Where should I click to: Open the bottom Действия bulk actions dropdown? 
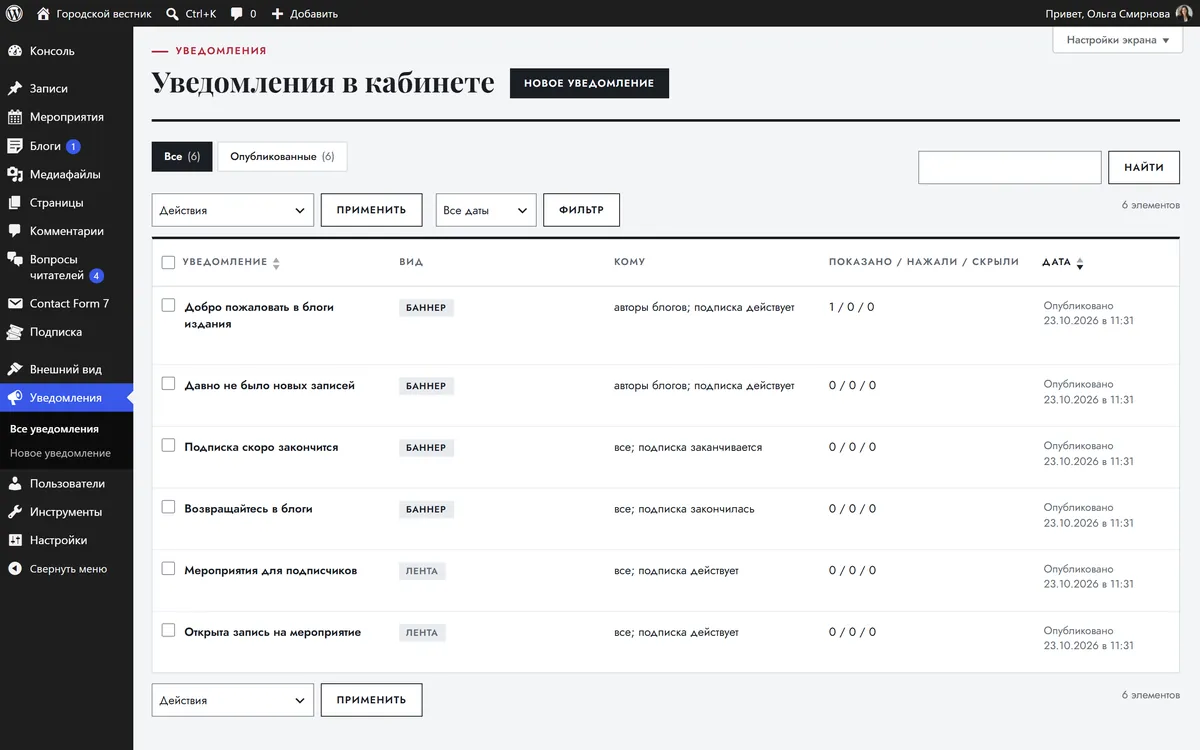(233, 700)
